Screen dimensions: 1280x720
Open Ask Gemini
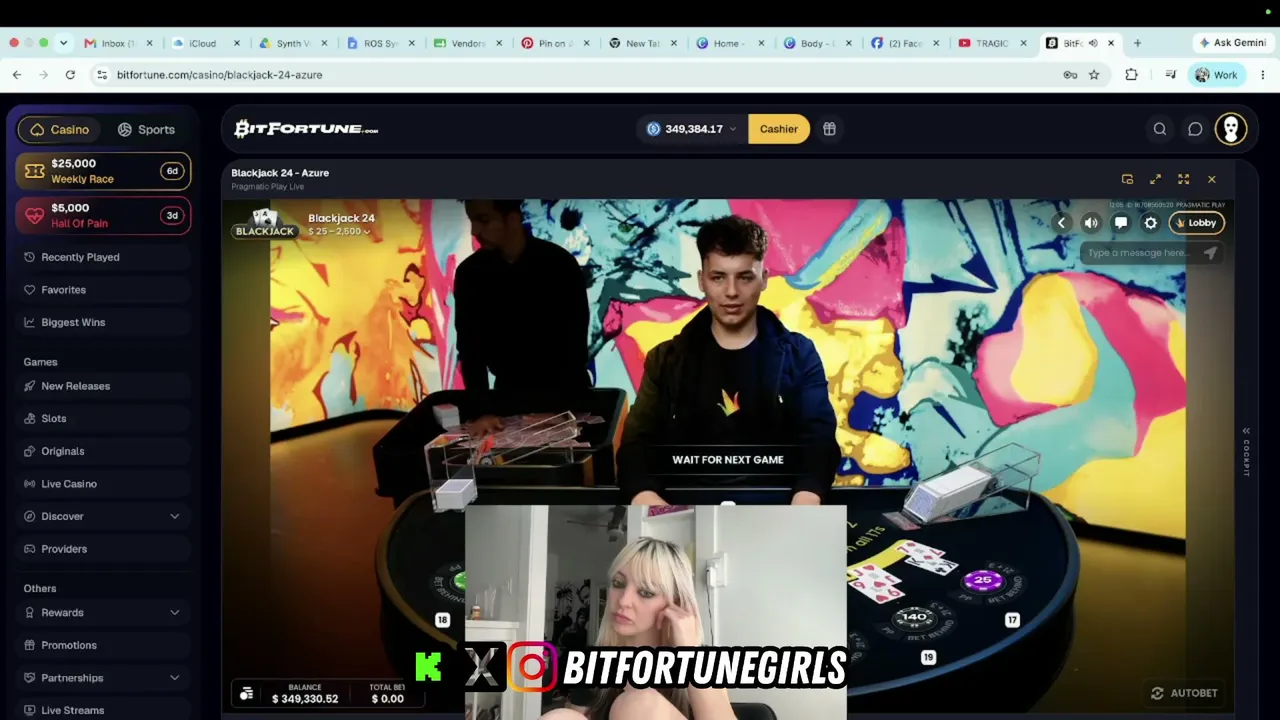pyautogui.click(x=1232, y=43)
